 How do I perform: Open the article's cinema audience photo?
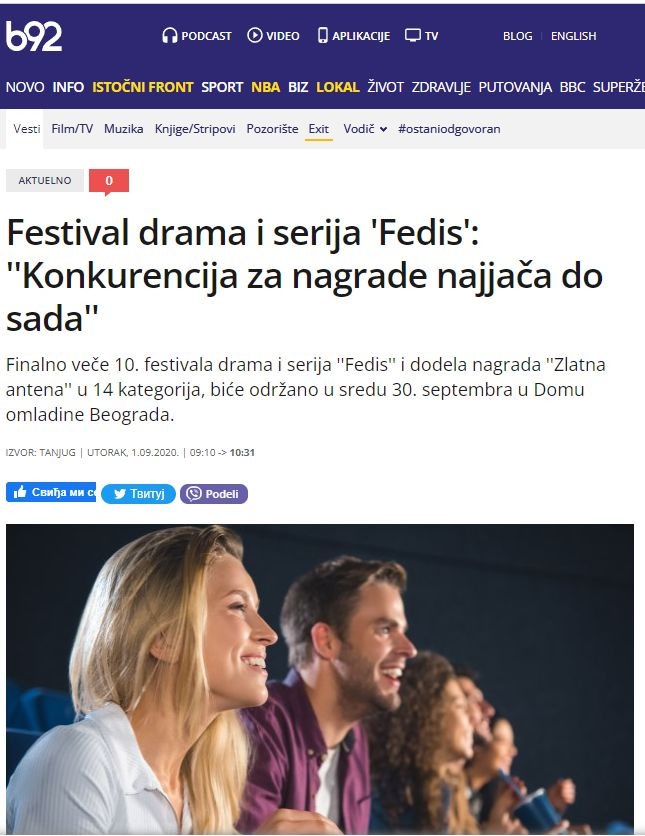[x=320, y=678]
